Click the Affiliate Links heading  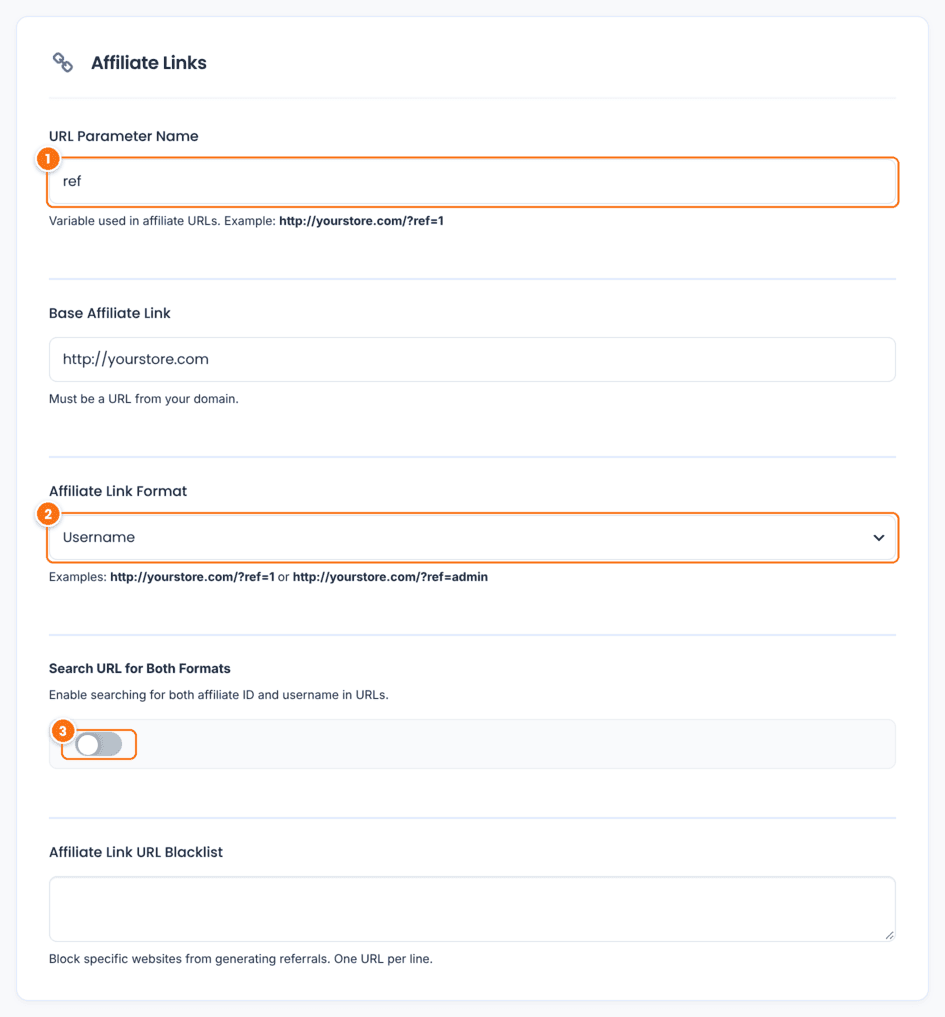pyautogui.click(x=149, y=63)
